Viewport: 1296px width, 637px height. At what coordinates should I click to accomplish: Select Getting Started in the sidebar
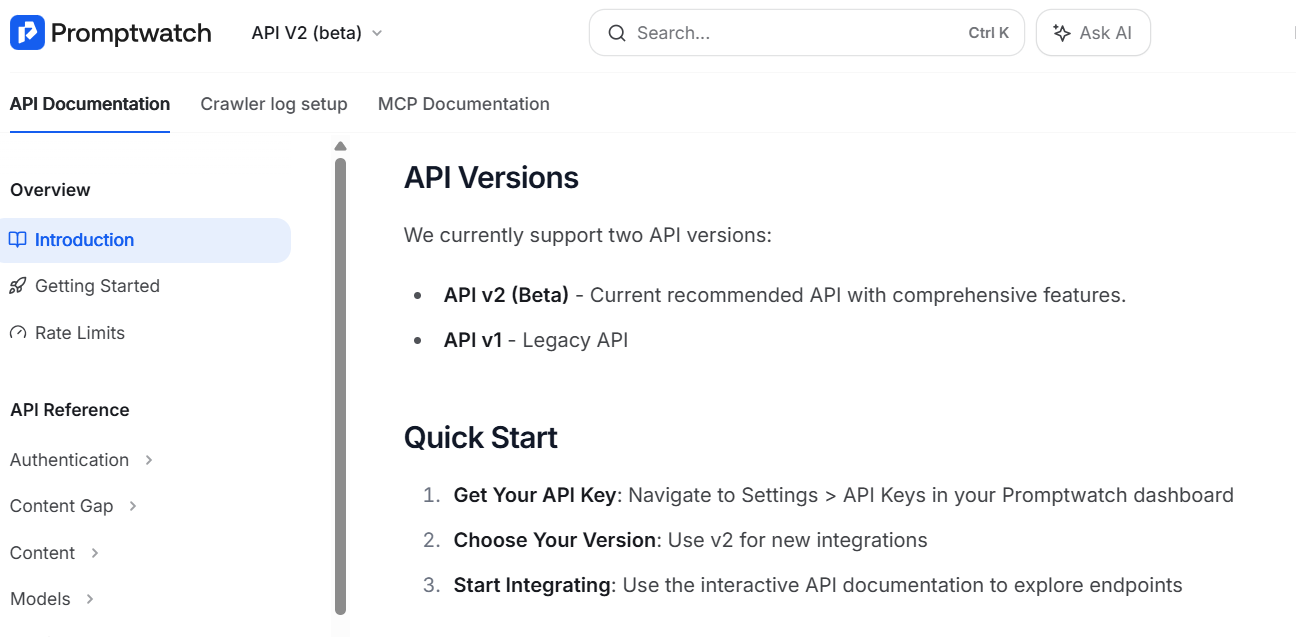(97, 286)
